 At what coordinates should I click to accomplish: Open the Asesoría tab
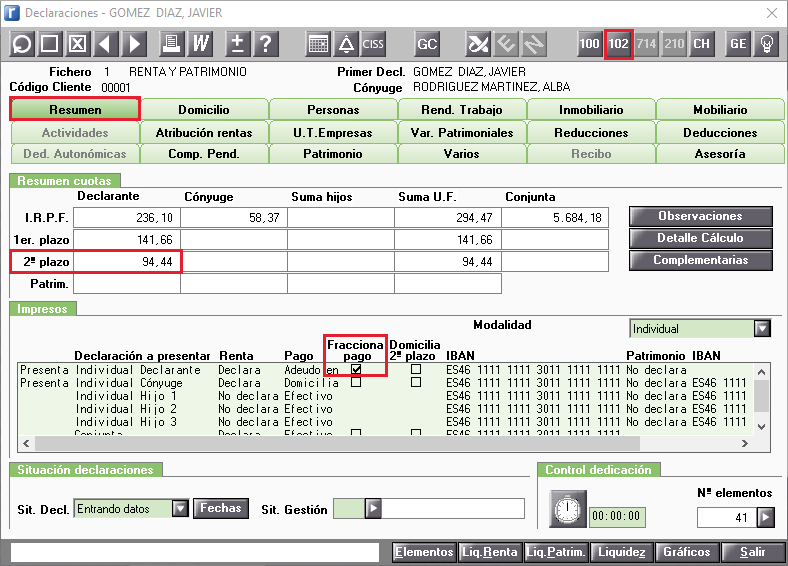coord(720,154)
